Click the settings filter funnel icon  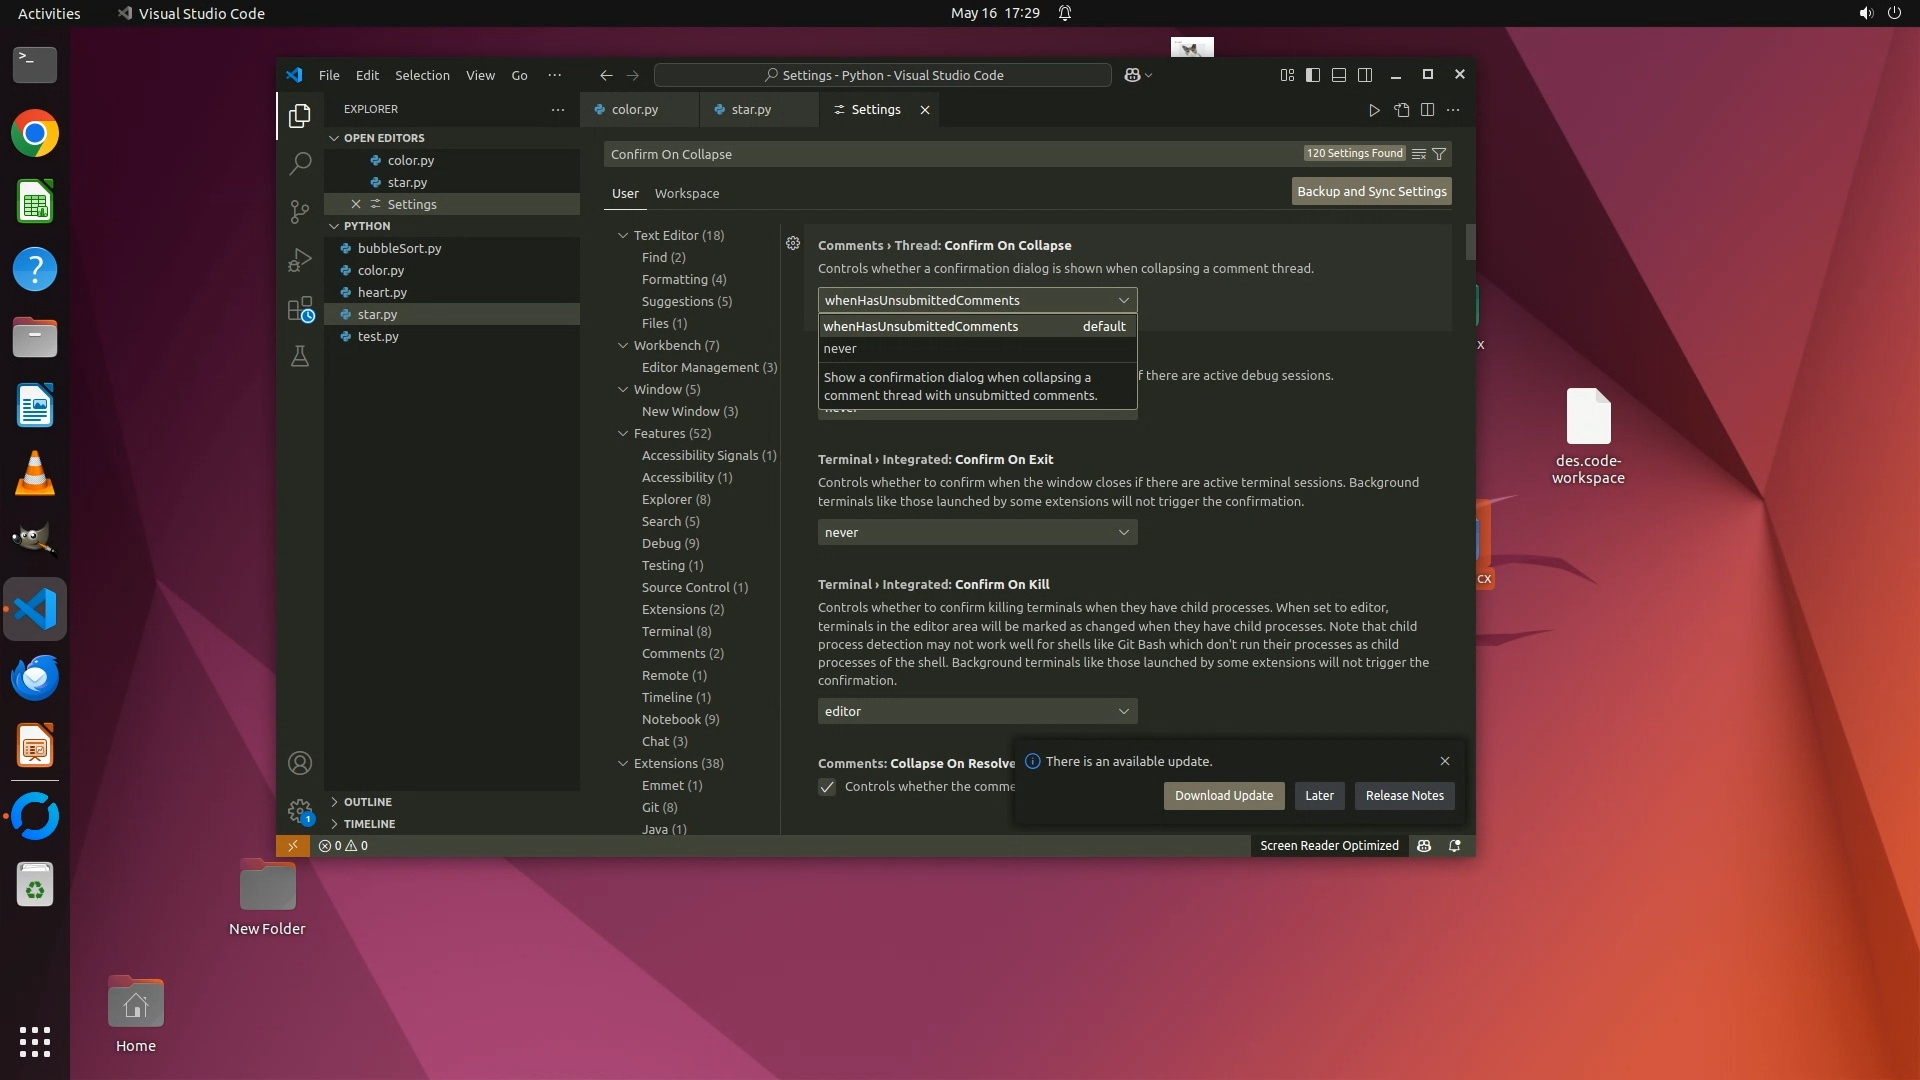coord(1439,154)
